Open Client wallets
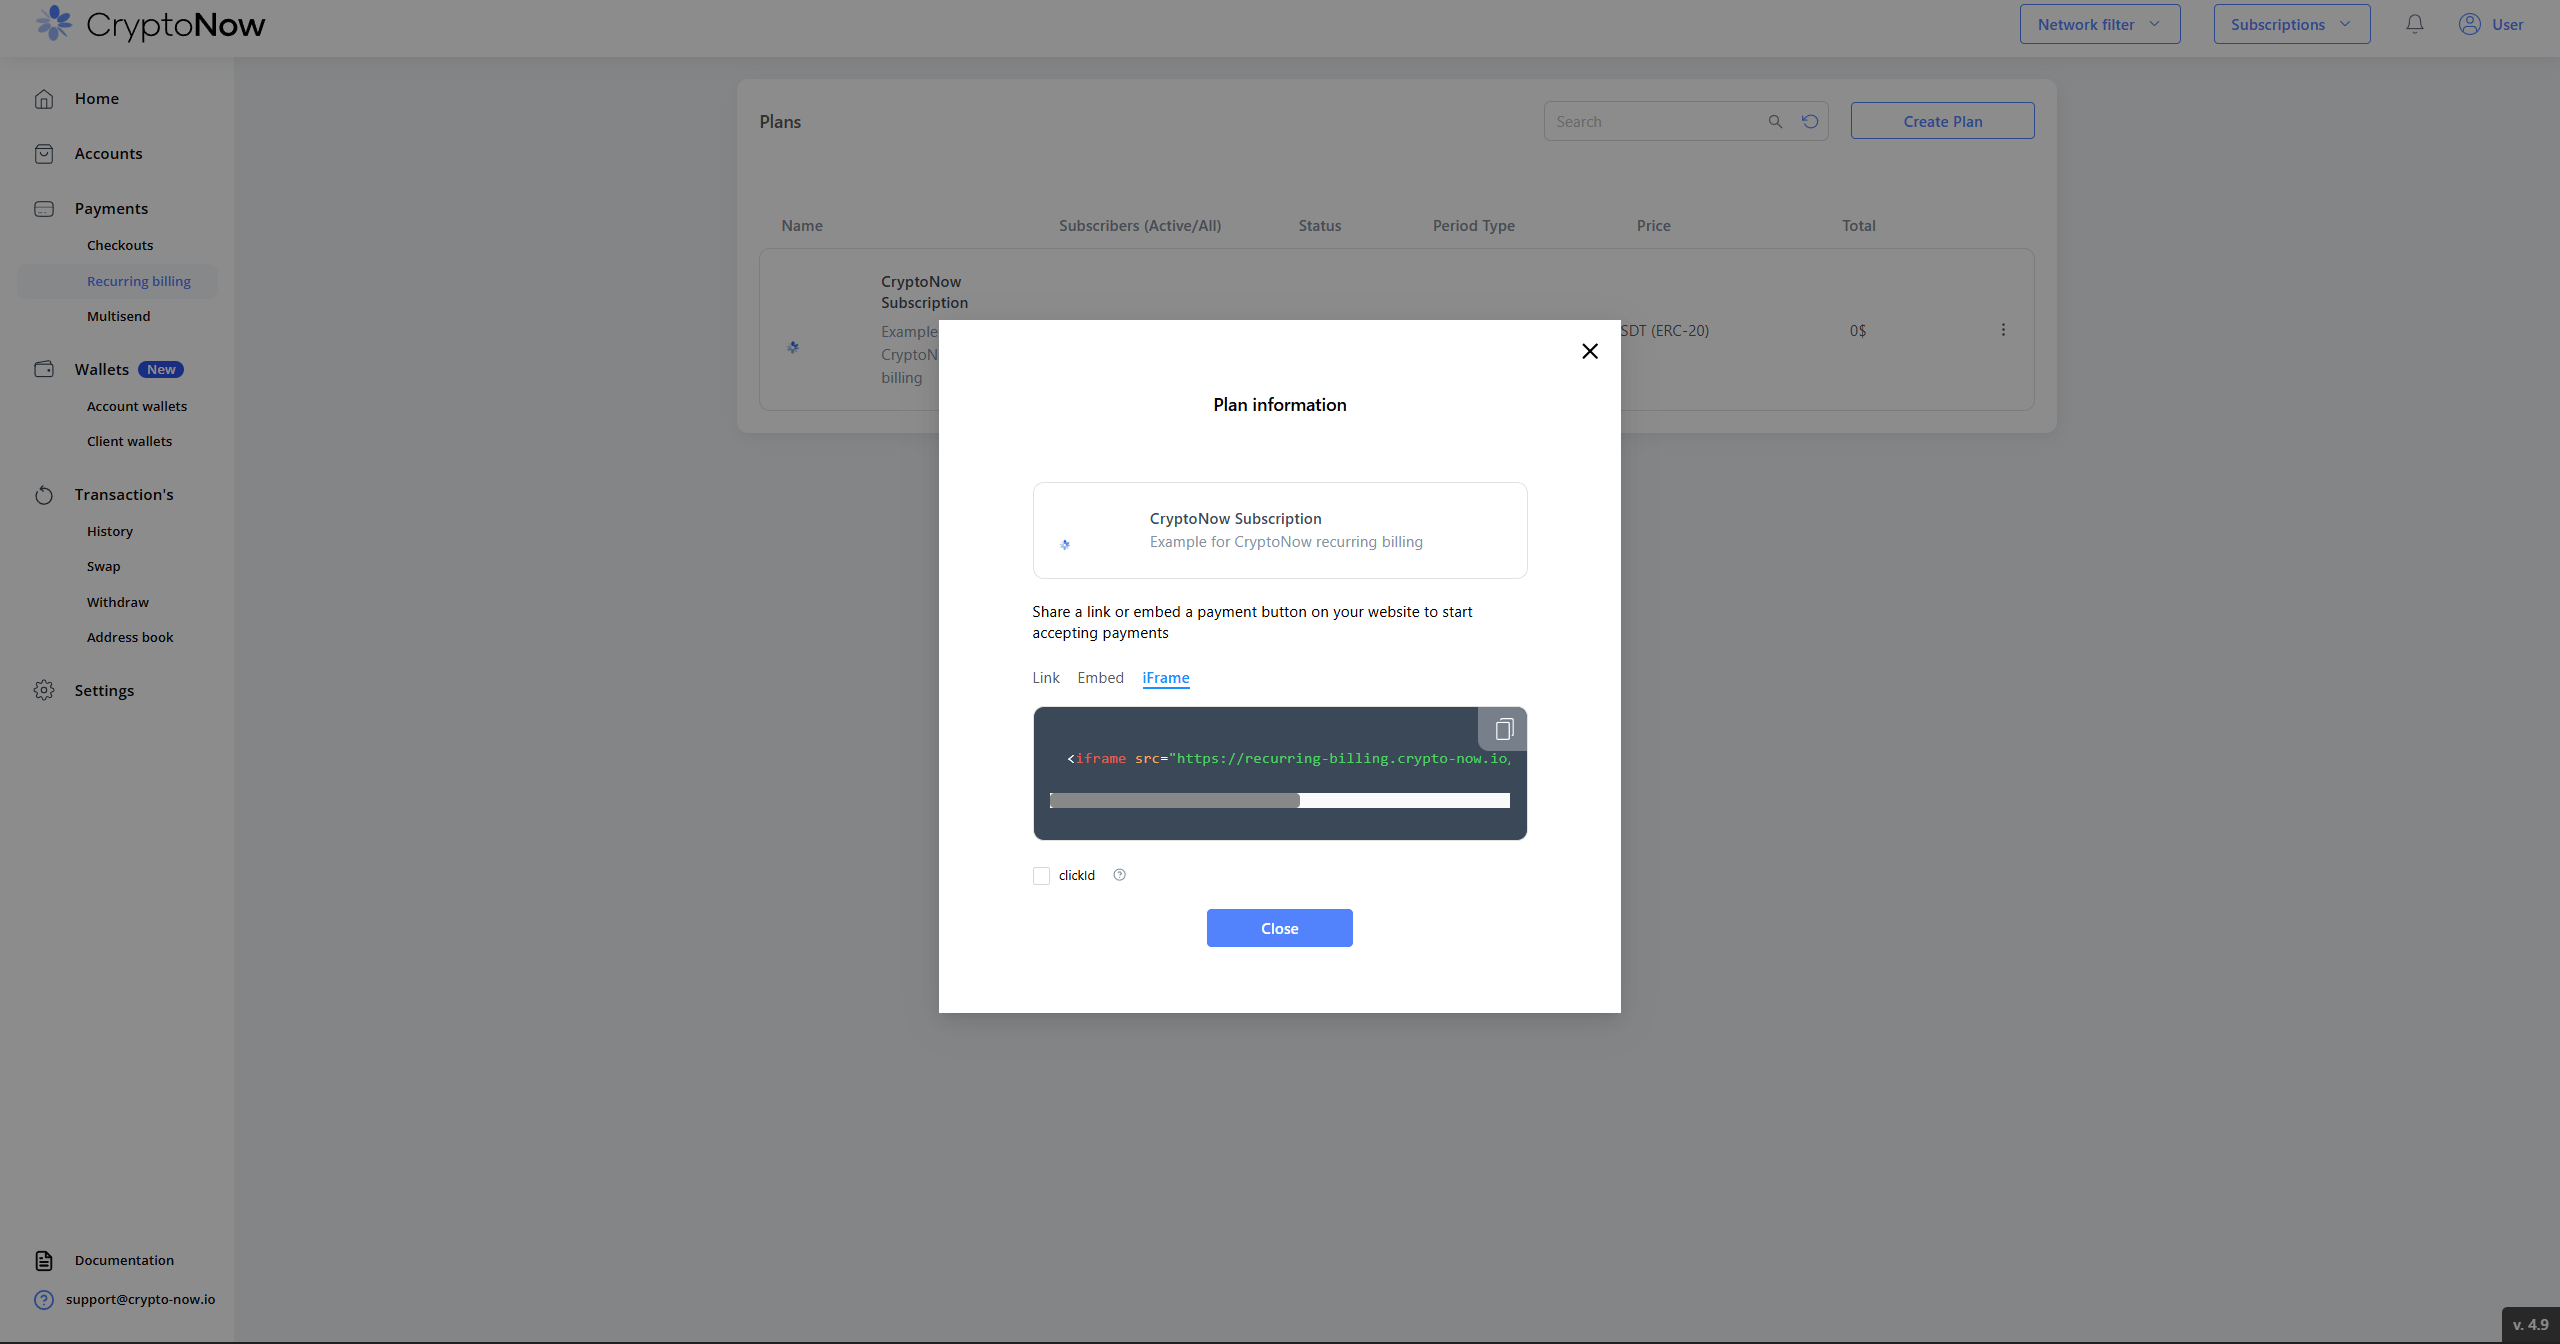 point(129,441)
